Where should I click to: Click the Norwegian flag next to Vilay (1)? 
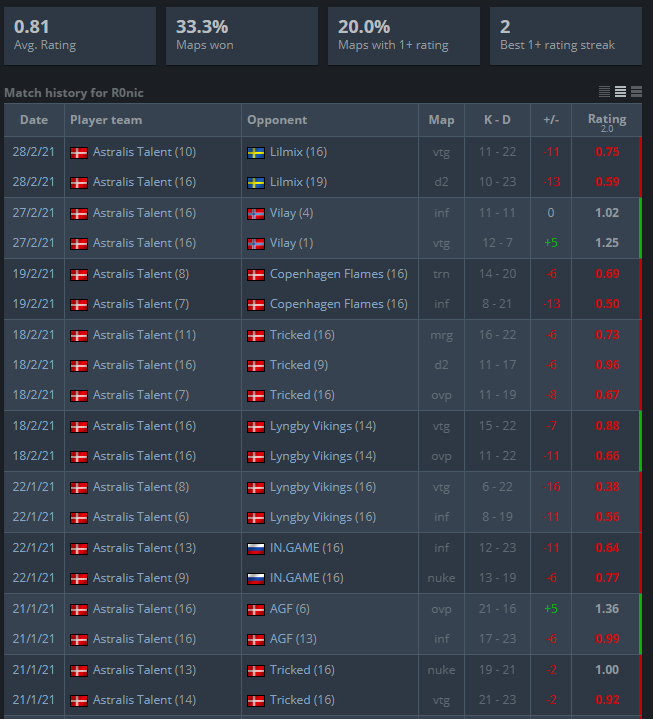(256, 243)
